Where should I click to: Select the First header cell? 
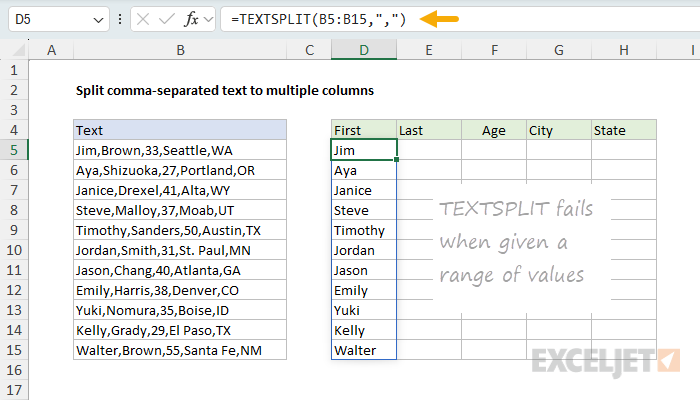[x=363, y=130]
